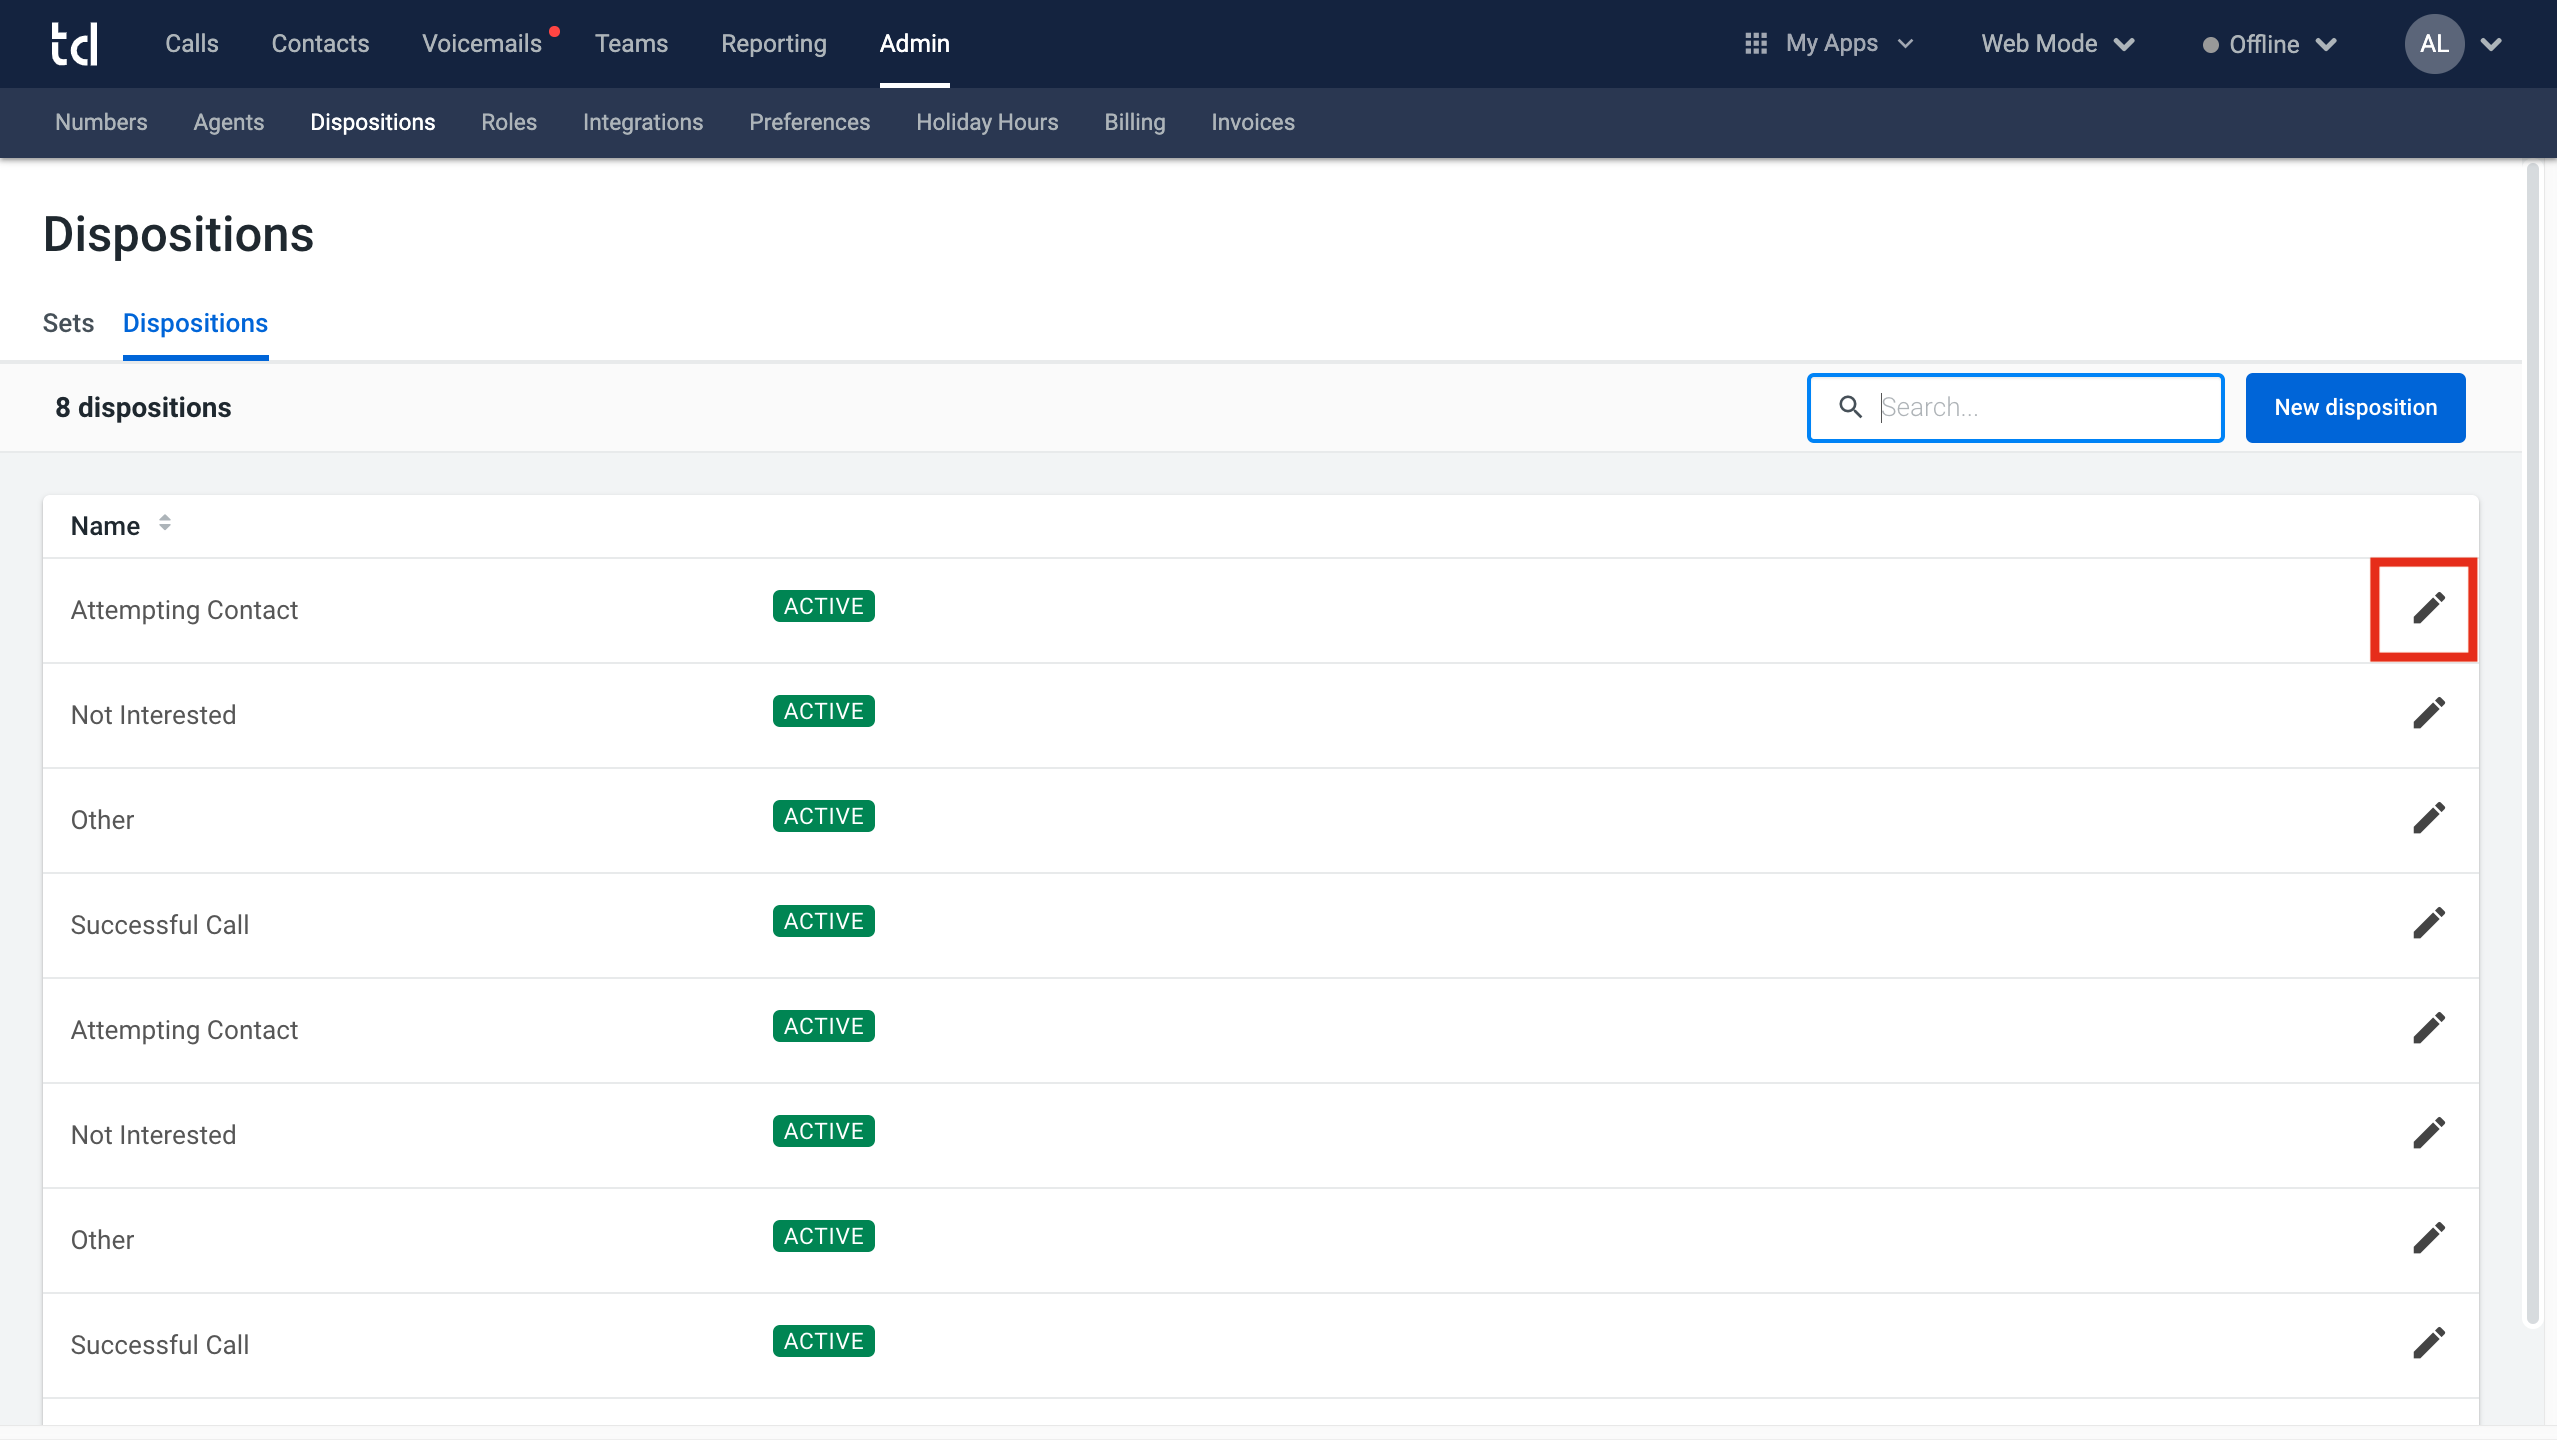This screenshot has width=2557, height=1440.
Task: Click the pencil on the second Not Interested row
Action: coord(2428,1133)
